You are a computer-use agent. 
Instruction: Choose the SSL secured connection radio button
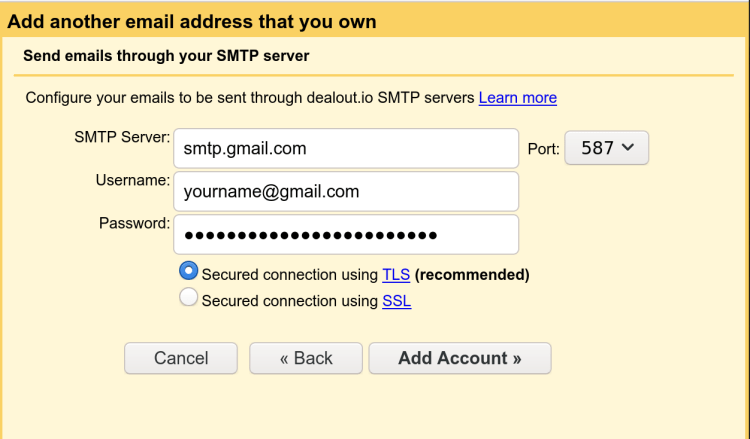point(188,298)
